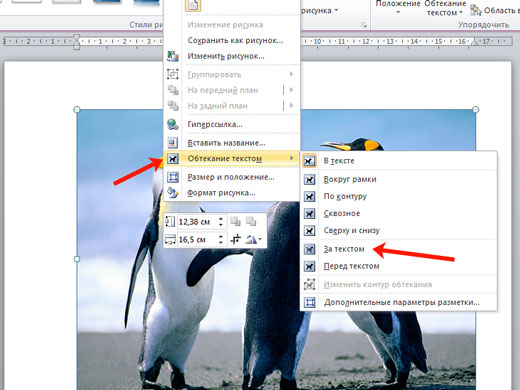Click the Edit Wrap Points icon
Viewport: 520px width, 390px height.
[x=309, y=284]
